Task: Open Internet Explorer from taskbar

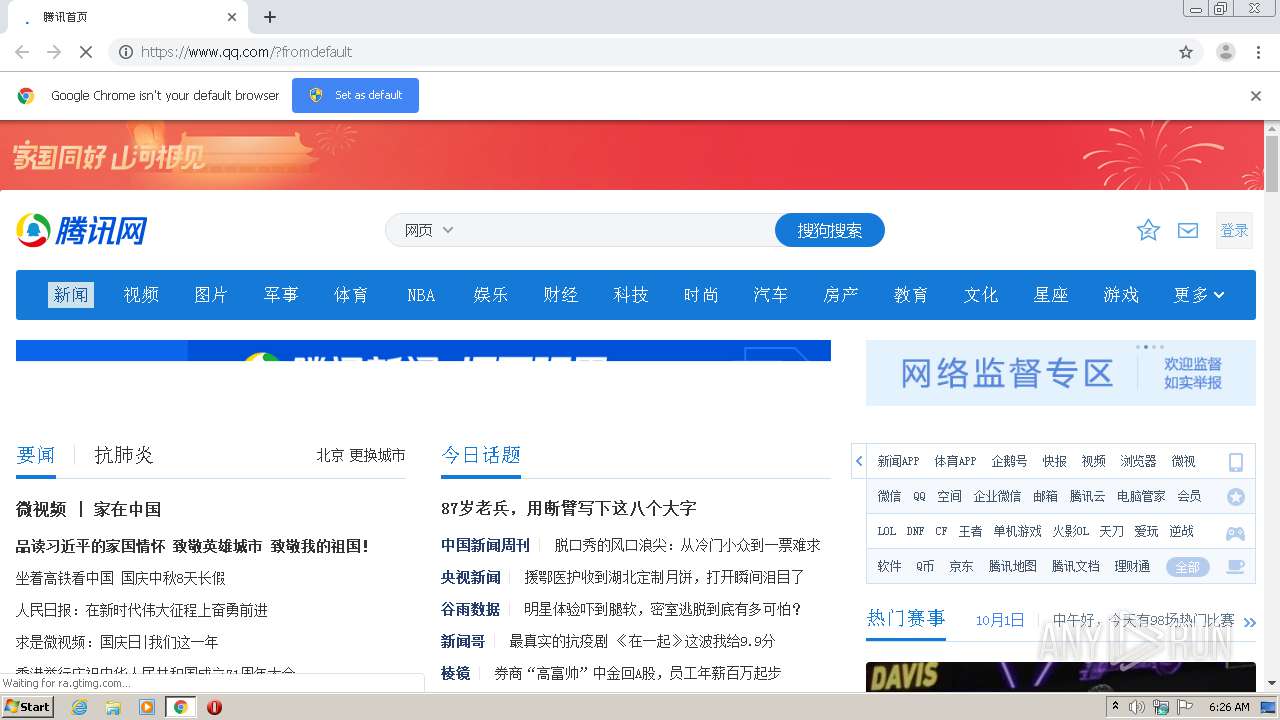Action: tap(79, 707)
